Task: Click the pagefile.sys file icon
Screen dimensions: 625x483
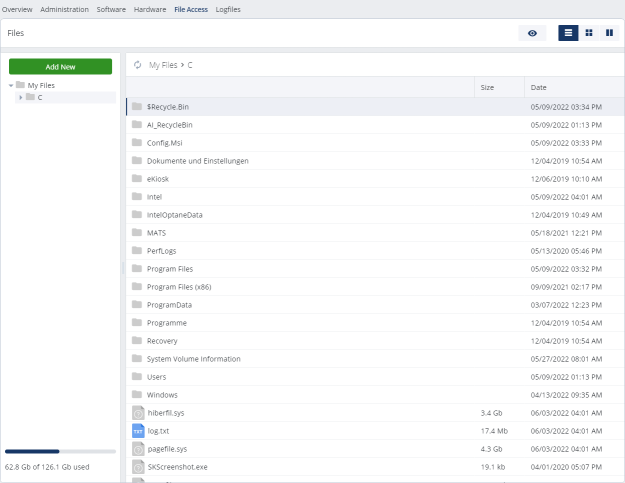Action: [x=138, y=449]
